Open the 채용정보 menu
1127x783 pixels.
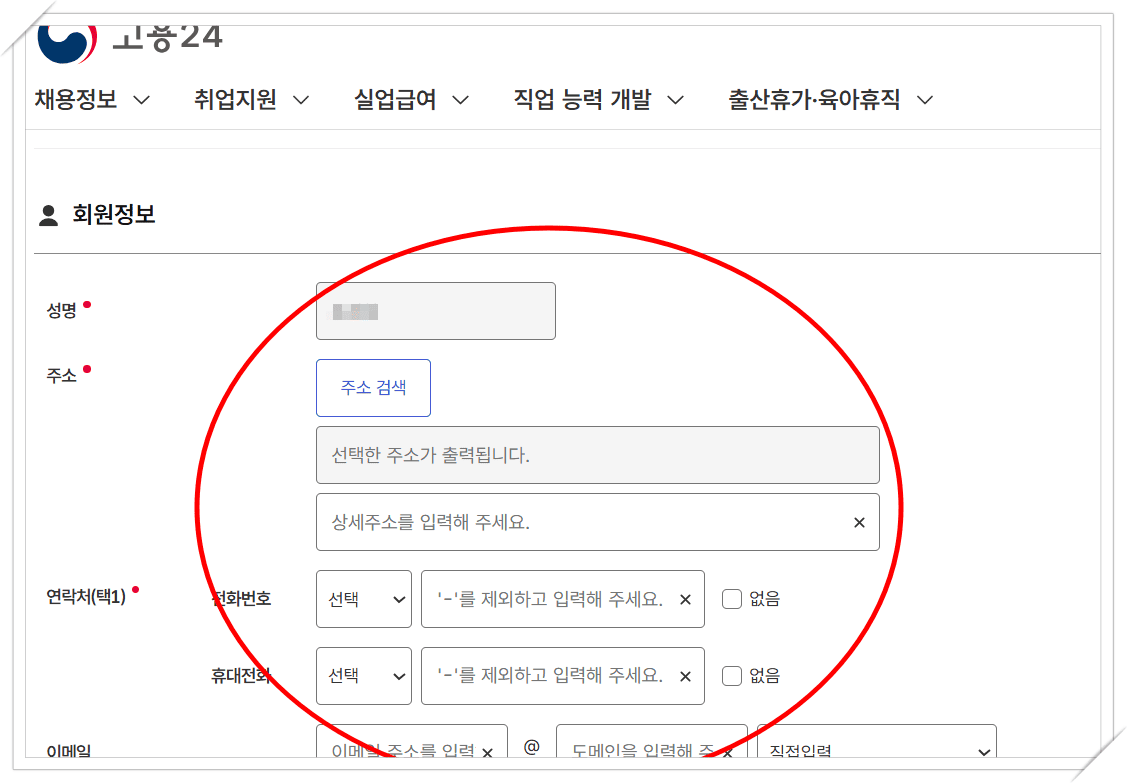[x=78, y=100]
